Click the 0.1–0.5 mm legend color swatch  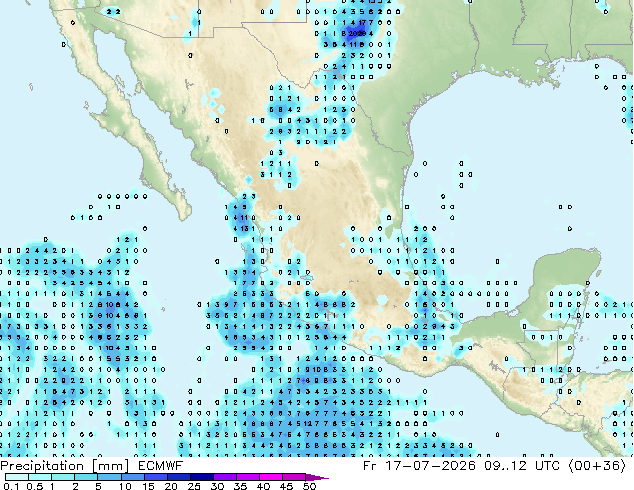point(17,477)
